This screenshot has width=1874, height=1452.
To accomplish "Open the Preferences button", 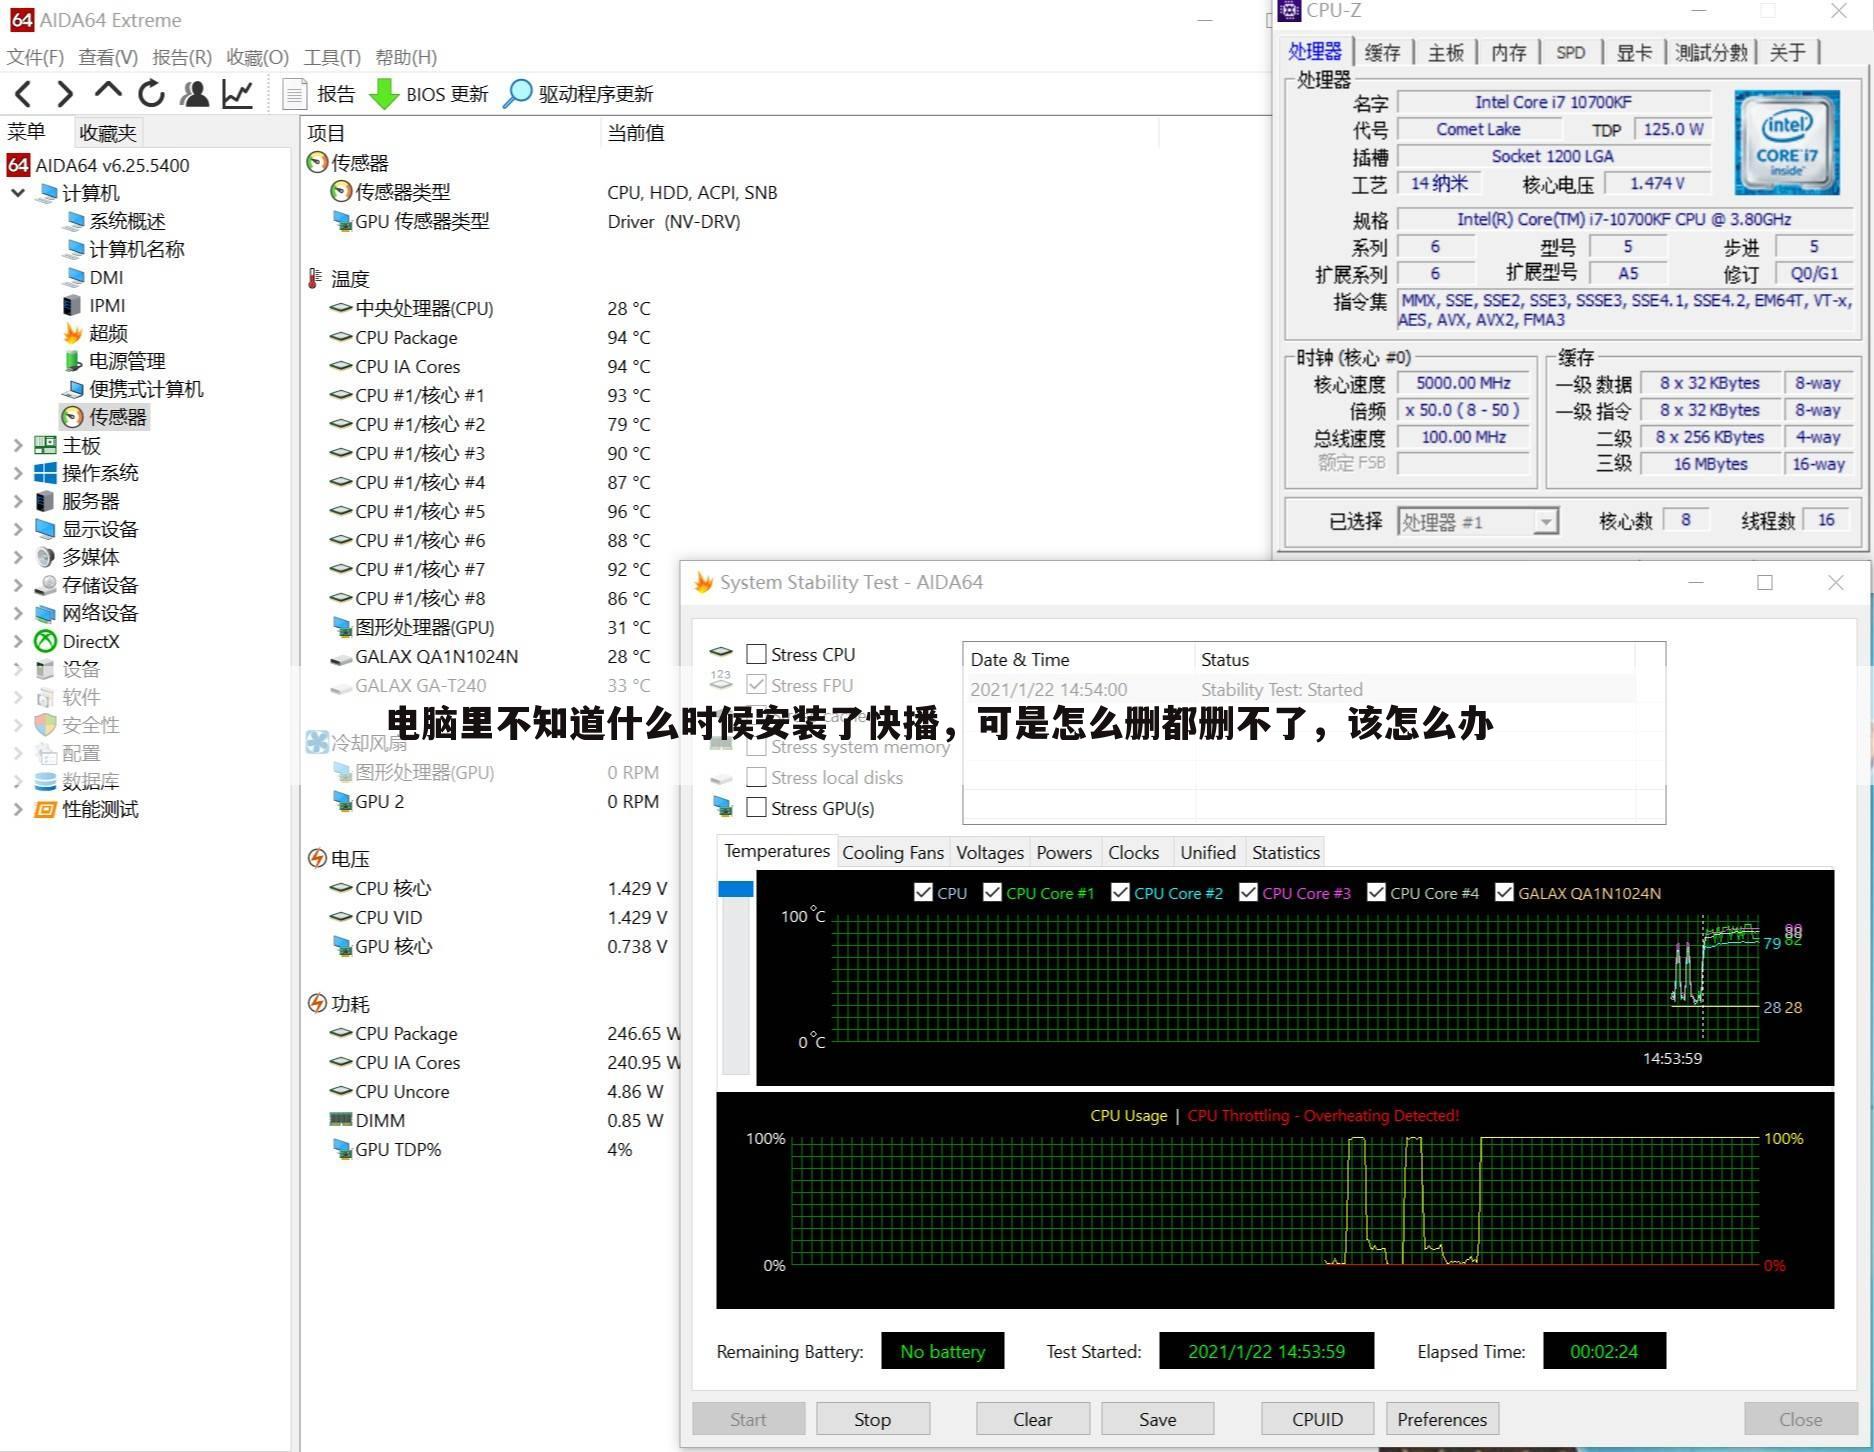I will pos(1442,1419).
